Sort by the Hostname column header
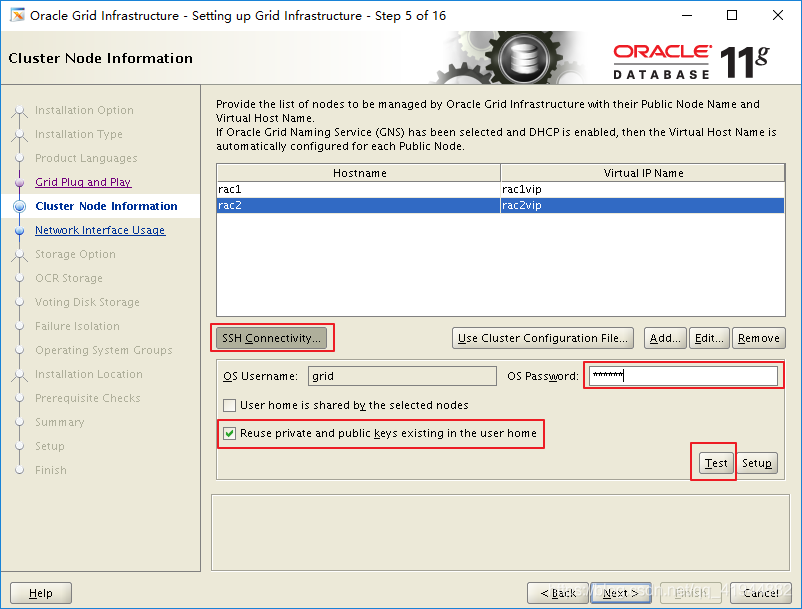The height and width of the screenshot is (609, 802). (x=359, y=173)
